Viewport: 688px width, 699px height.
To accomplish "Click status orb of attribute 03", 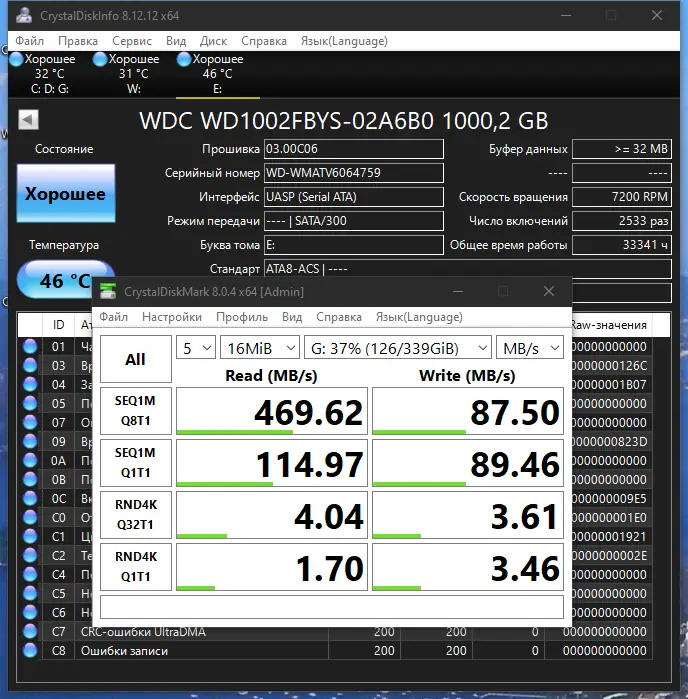I will (30, 366).
